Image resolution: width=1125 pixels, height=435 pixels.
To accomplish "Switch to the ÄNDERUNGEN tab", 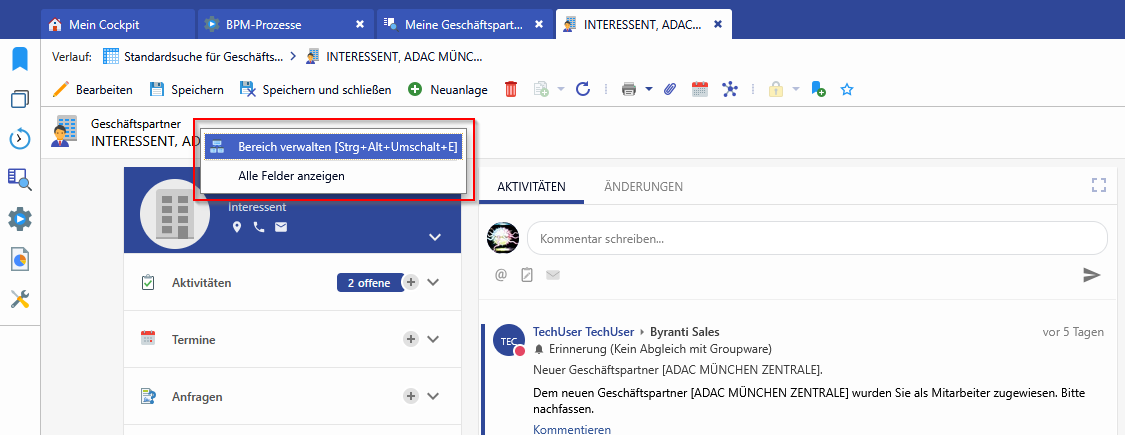I will coord(644,186).
